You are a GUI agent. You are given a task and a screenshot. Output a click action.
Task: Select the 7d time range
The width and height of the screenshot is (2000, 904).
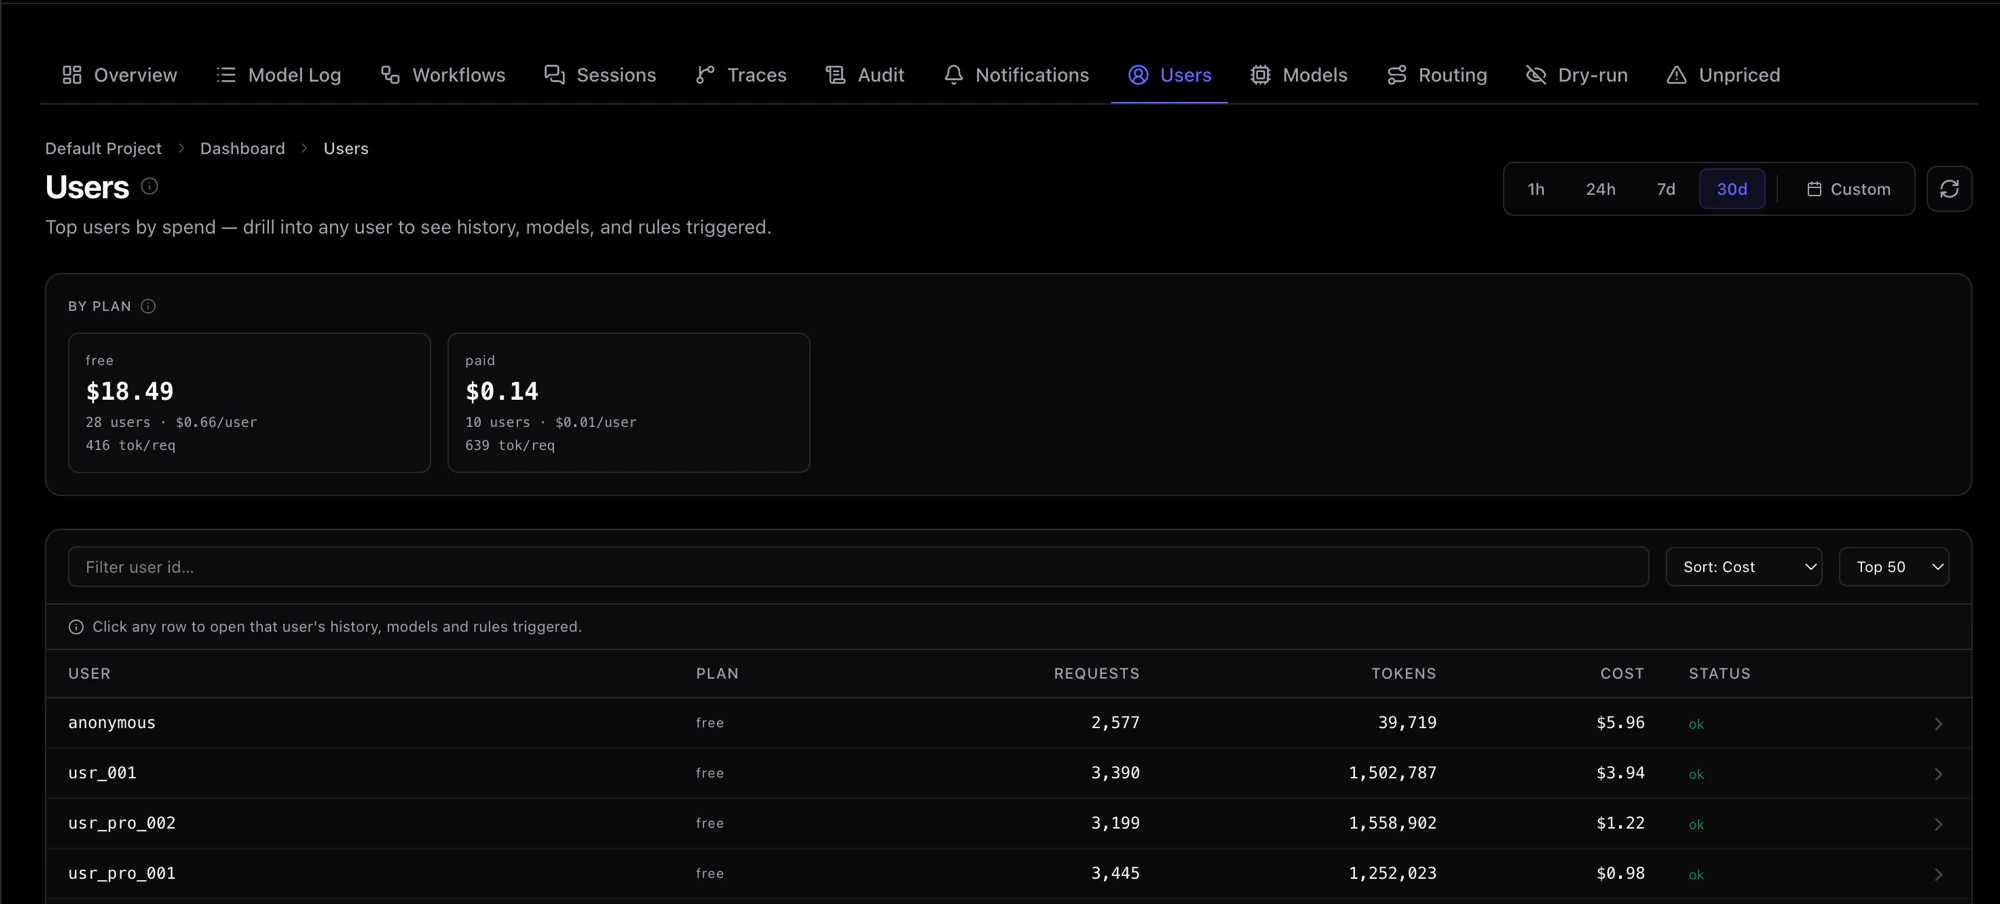1666,189
